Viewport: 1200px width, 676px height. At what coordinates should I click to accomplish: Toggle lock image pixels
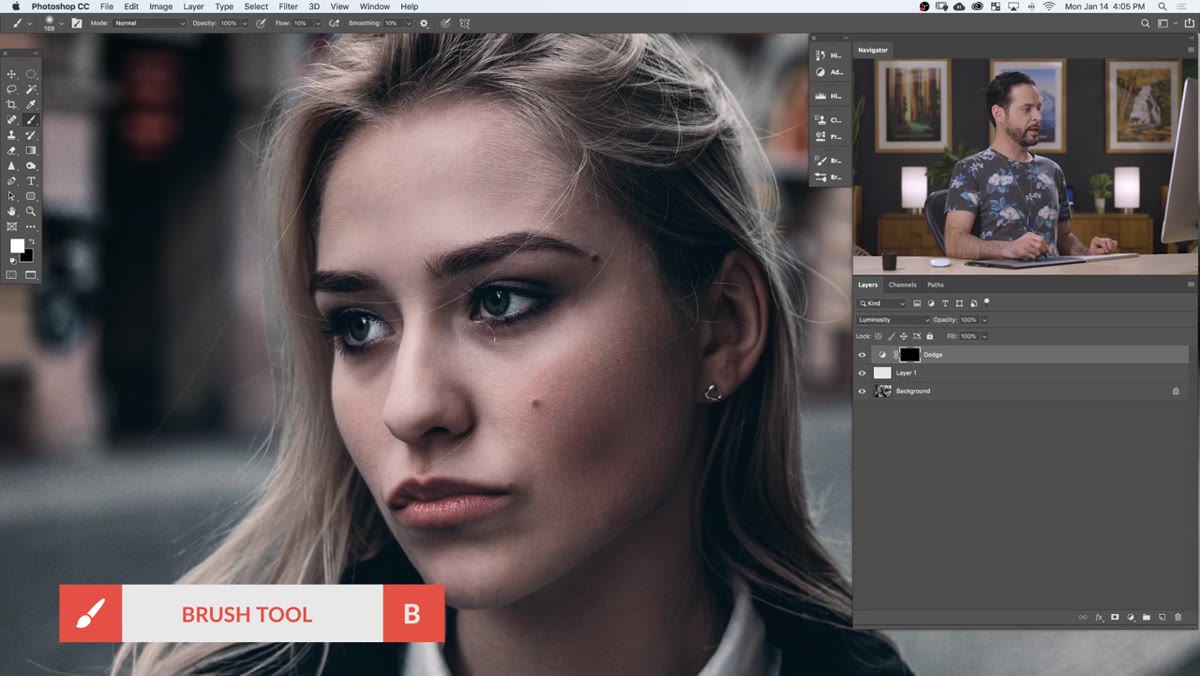(892, 336)
